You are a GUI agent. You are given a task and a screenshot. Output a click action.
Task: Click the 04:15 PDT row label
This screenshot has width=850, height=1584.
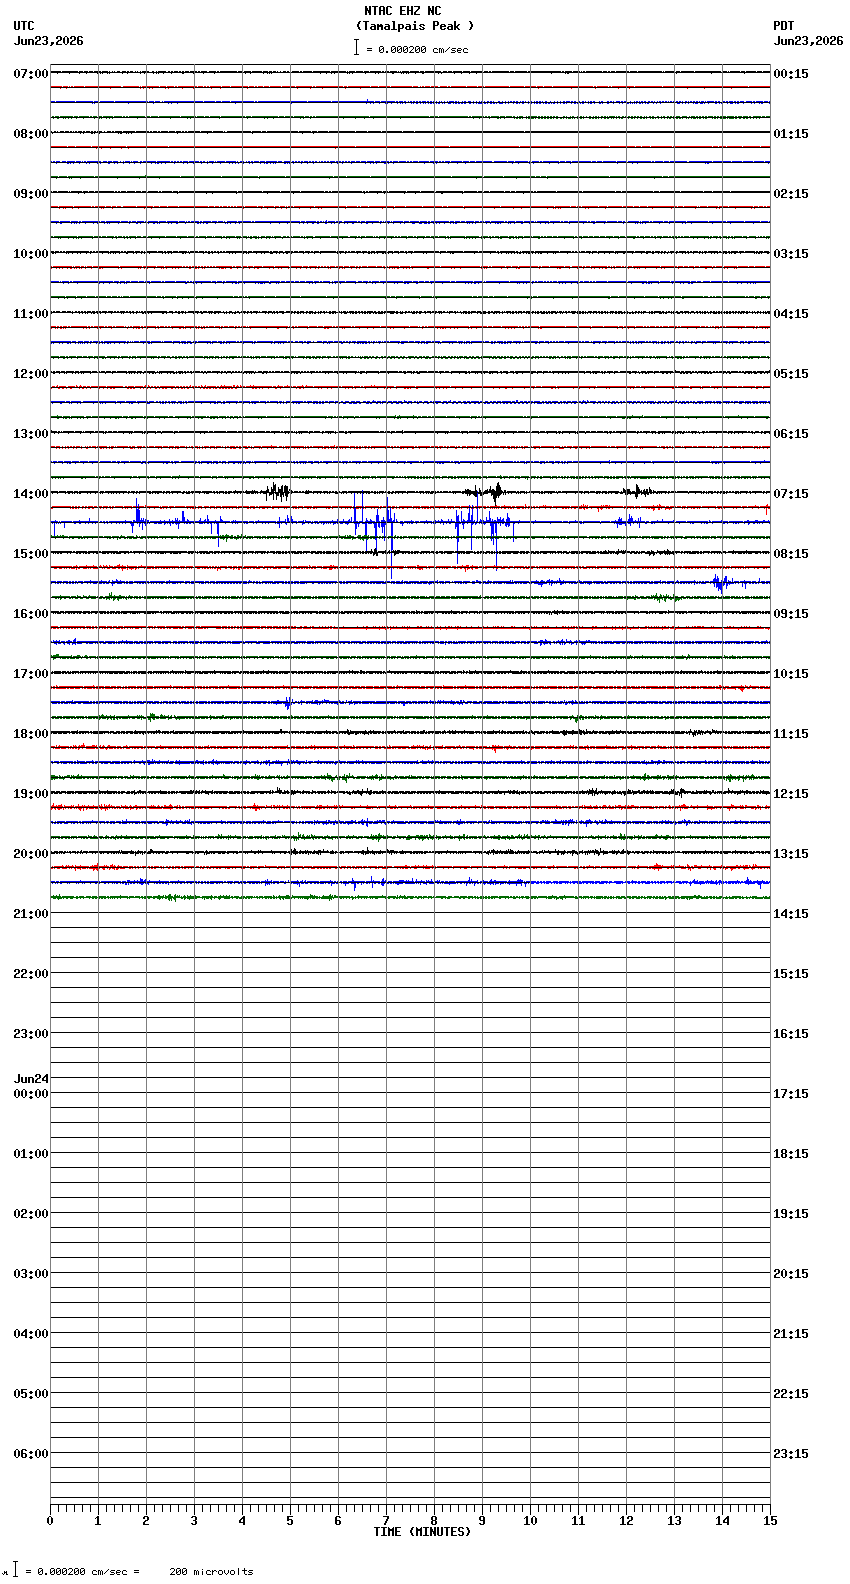[791, 314]
